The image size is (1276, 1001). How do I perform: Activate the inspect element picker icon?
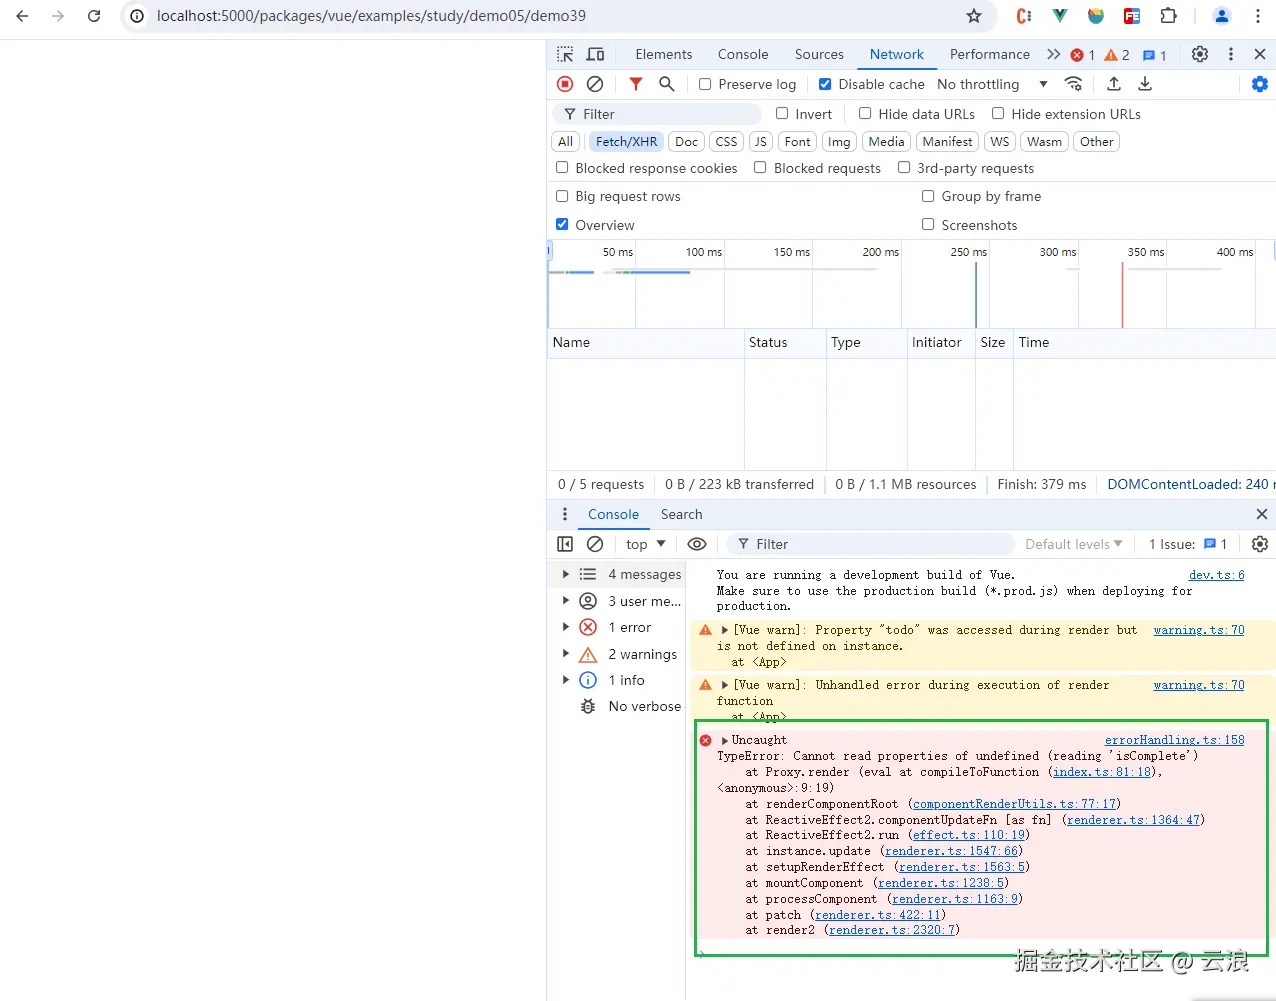click(x=565, y=54)
